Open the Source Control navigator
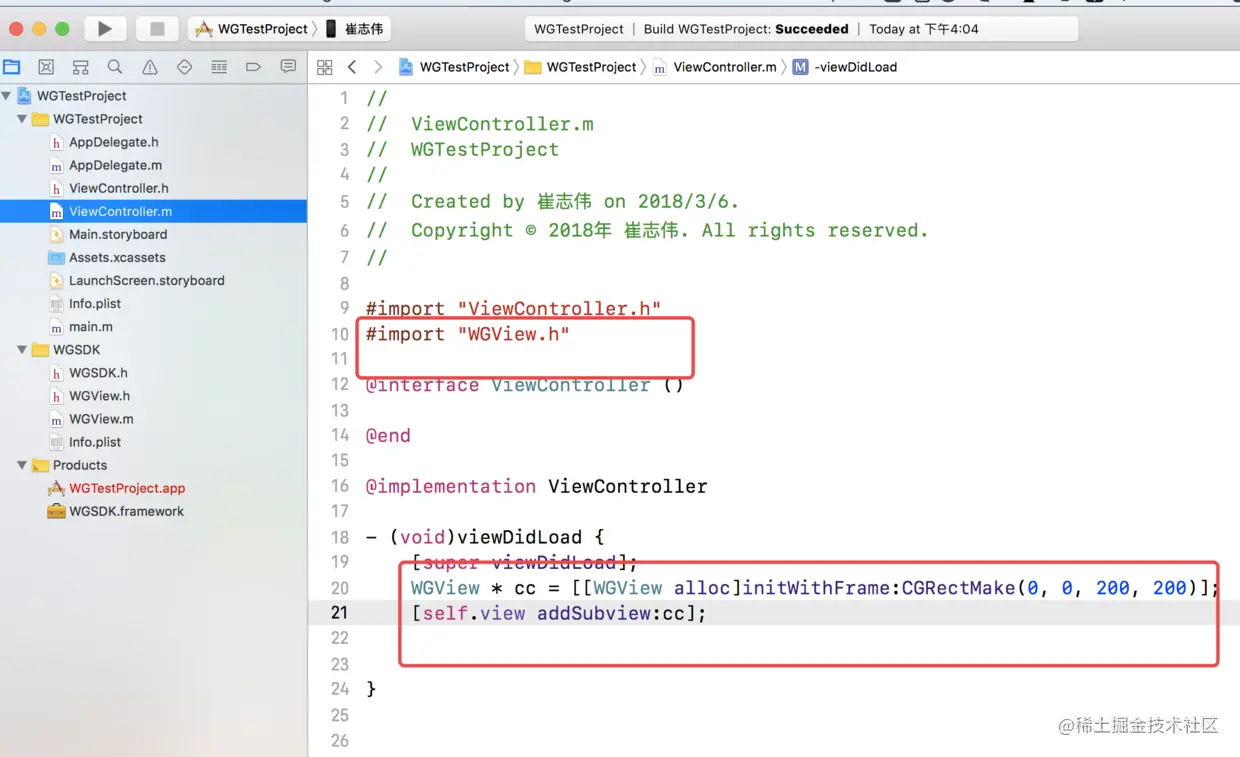The width and height of the screenshot is (1240, 757). [46, 67]
